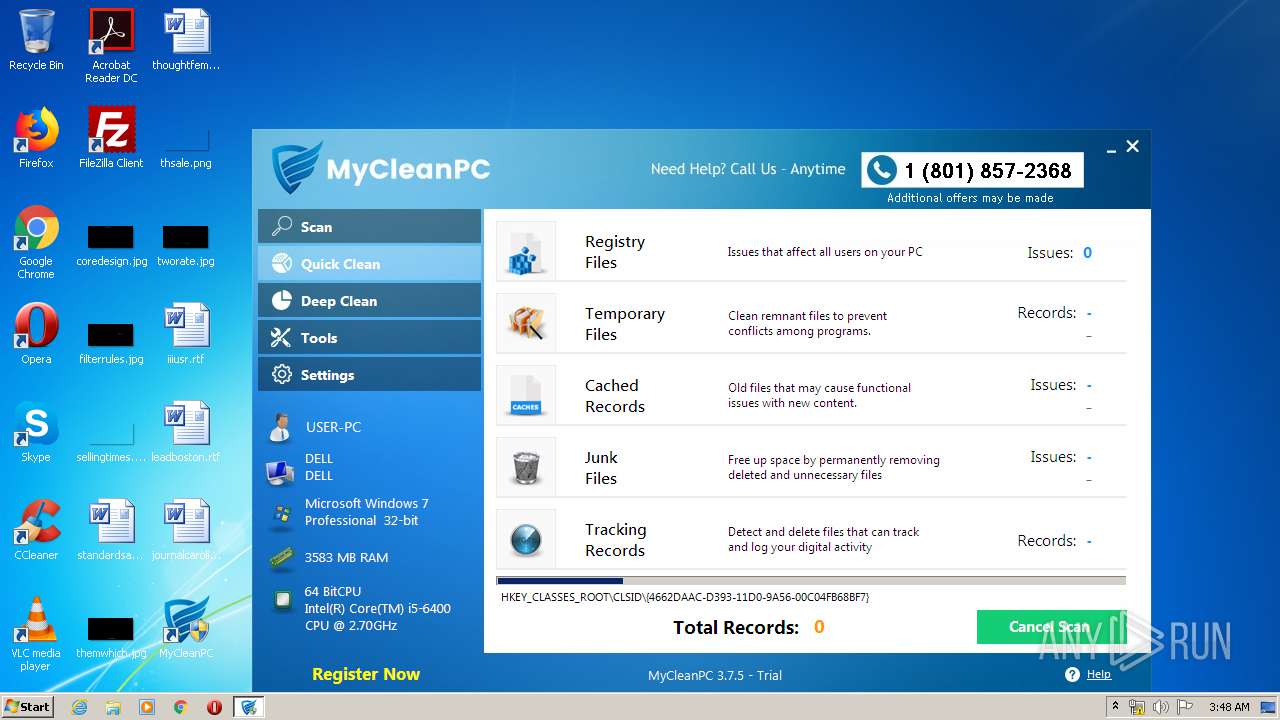Click the MyCleanPC taskbar button
The width and height of the screenshot is (1280, 720).
pos(248,707)
